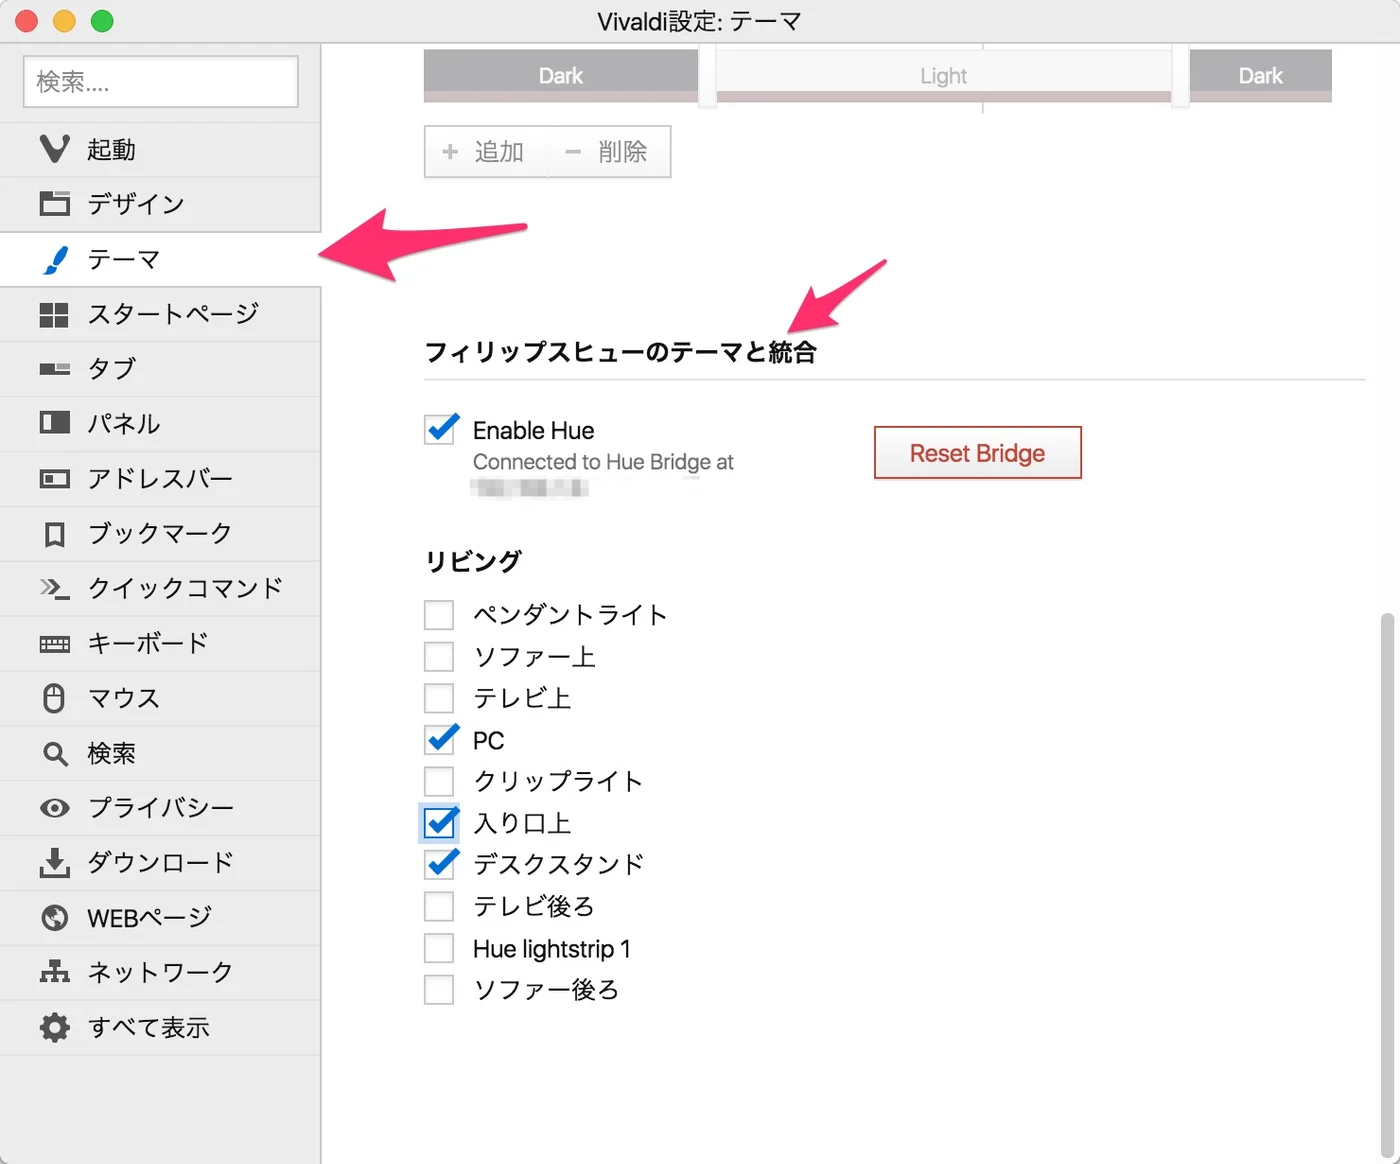Check the クリップライト light checkbox

pyautogui.click(x=439, y=780)
